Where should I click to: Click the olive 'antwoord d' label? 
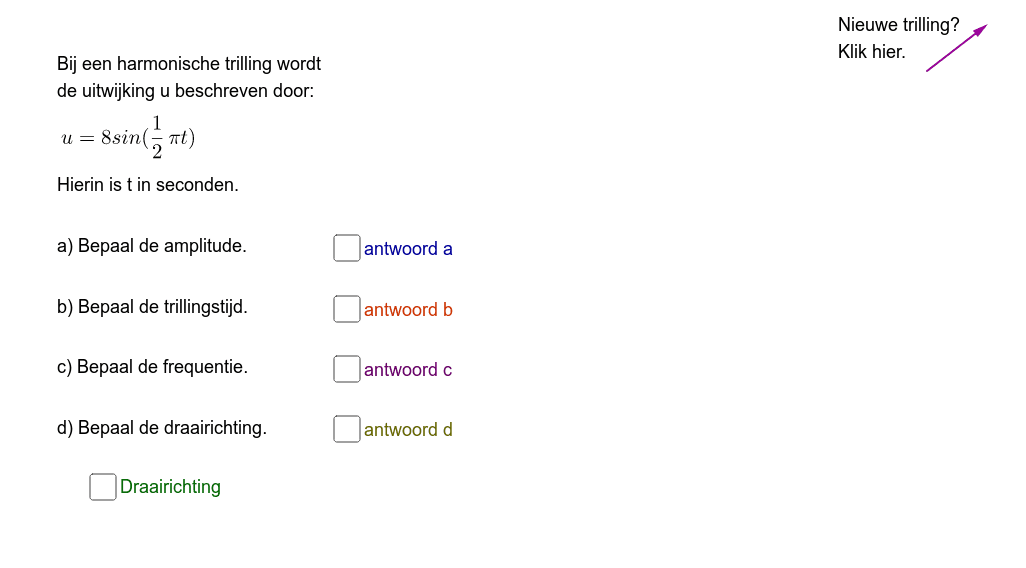click(x=408, y=430)
